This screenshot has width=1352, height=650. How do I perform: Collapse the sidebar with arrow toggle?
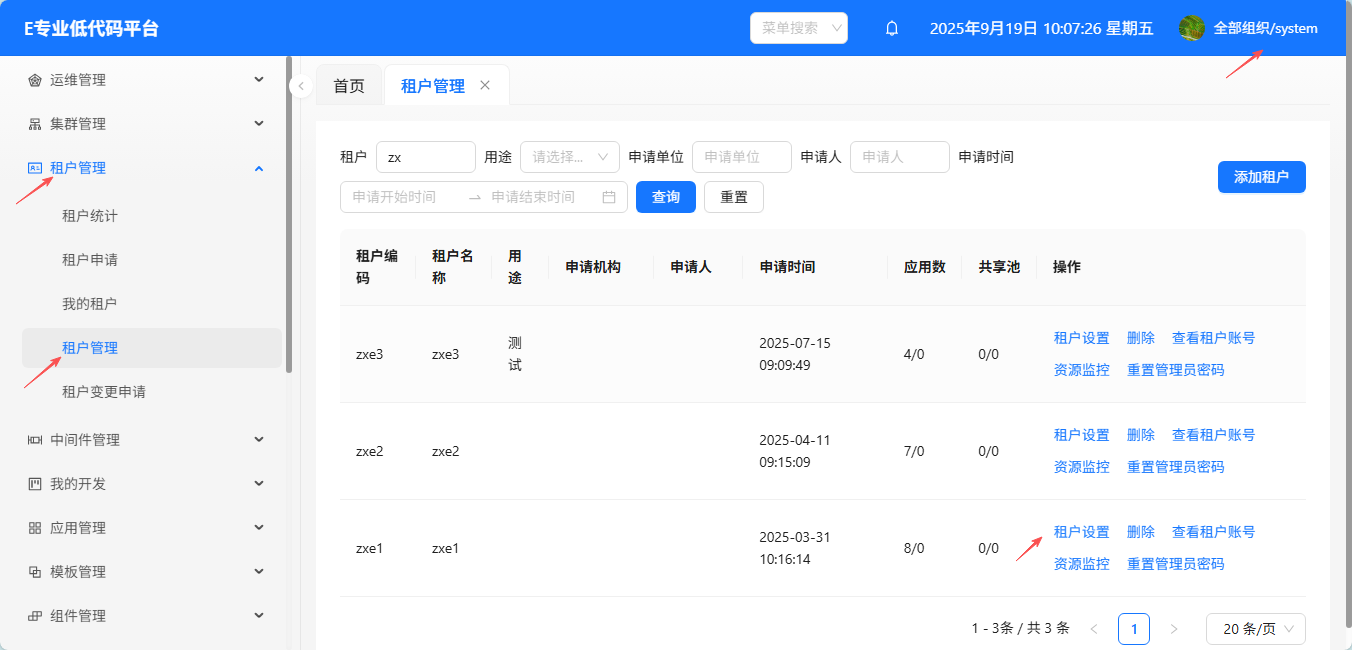301,87
